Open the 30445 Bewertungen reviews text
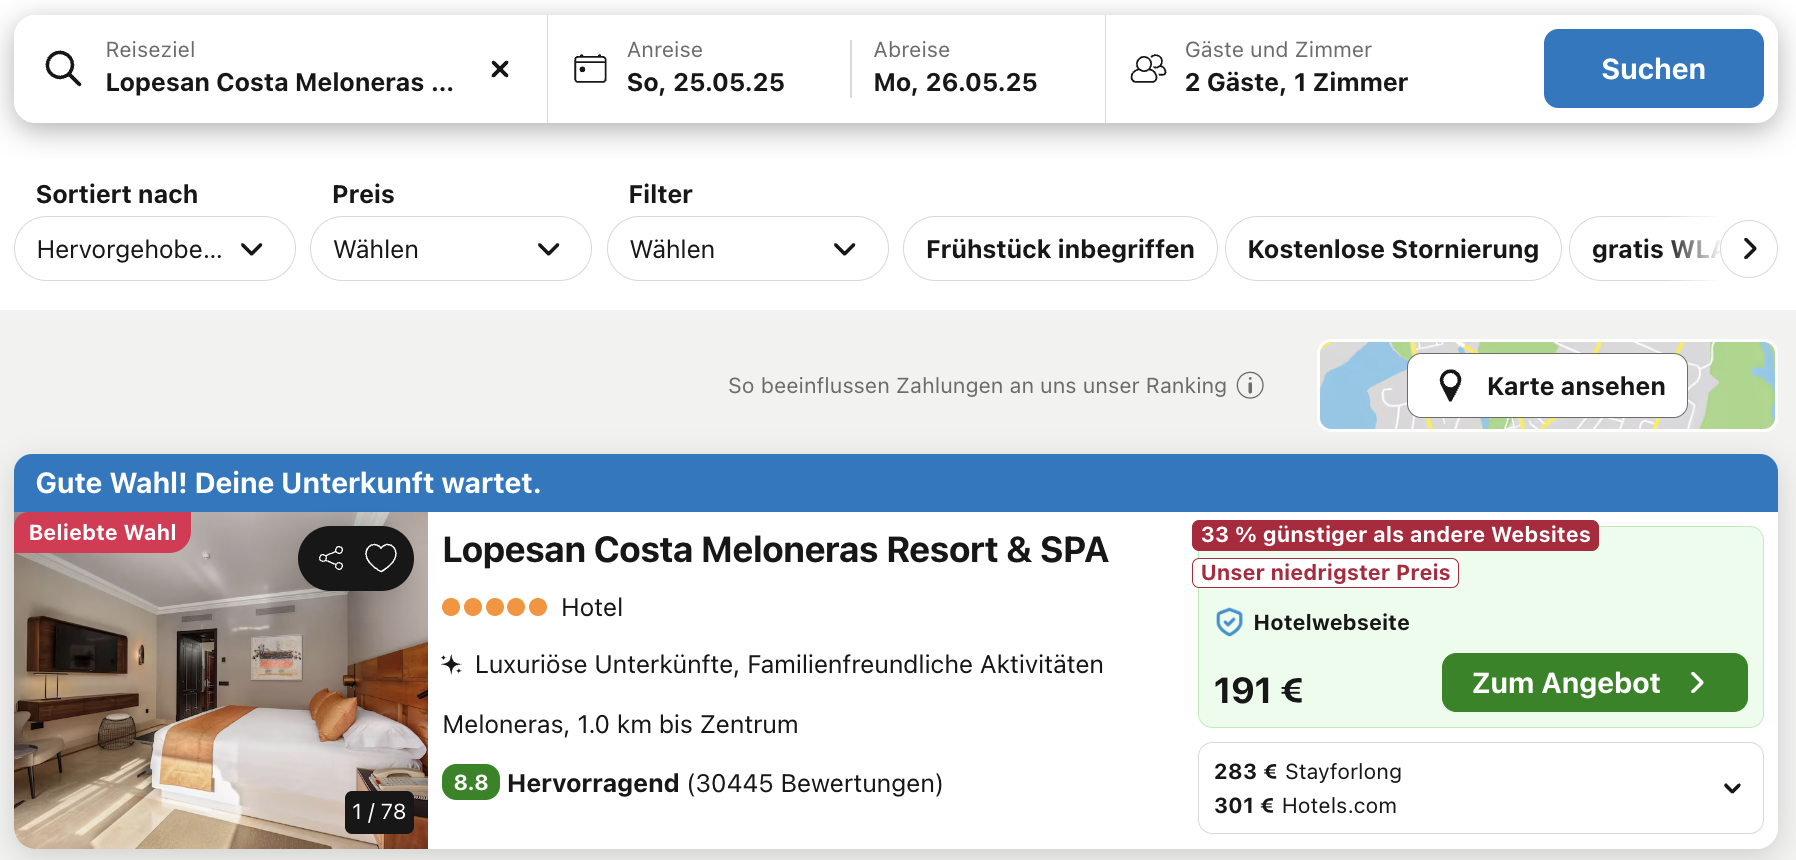 click(815, 783)
